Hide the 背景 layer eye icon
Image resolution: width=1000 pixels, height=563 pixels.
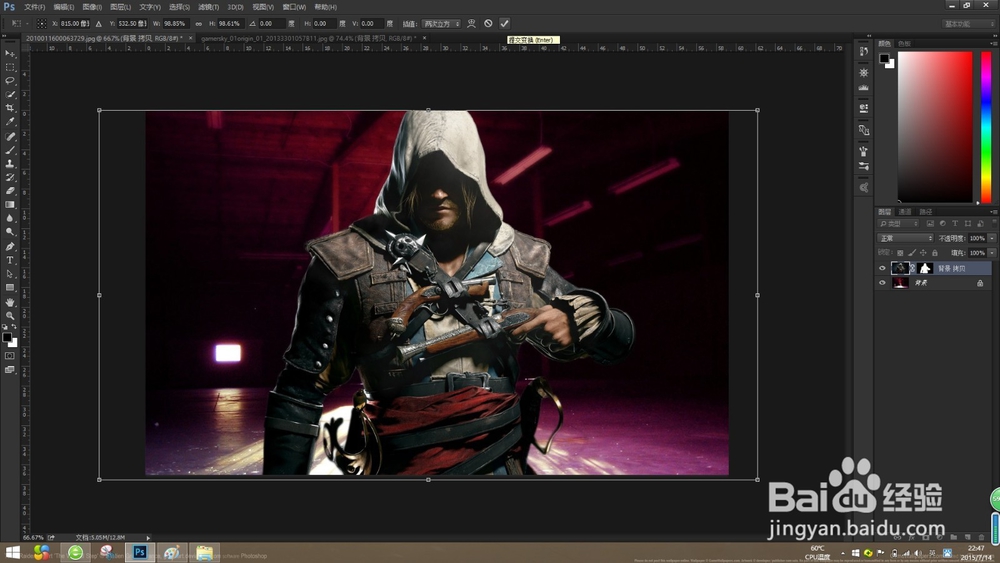pos(882,282)
